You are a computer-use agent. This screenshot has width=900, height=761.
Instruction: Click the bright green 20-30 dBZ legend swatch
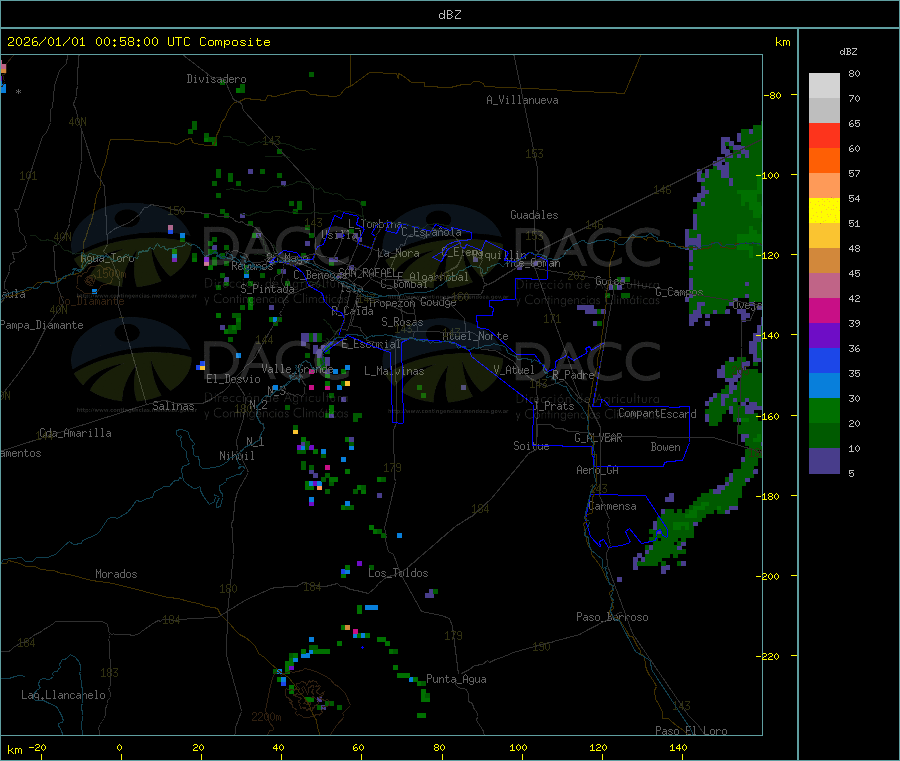[x=824, y=410]
